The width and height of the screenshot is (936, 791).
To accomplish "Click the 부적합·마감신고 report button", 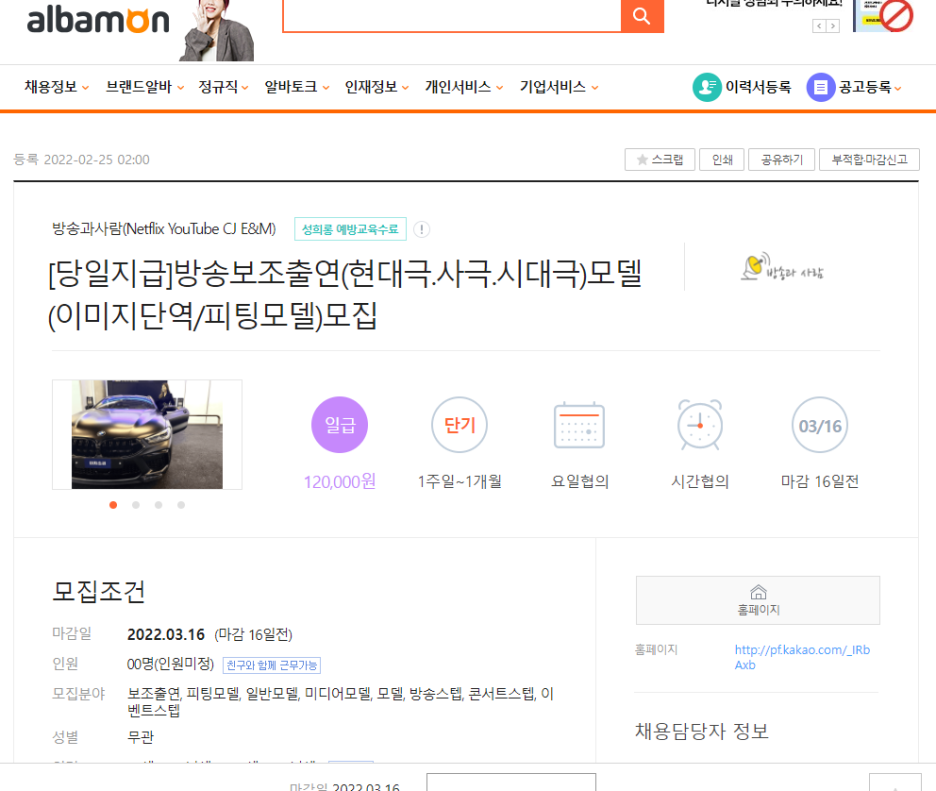I will 869,159.
